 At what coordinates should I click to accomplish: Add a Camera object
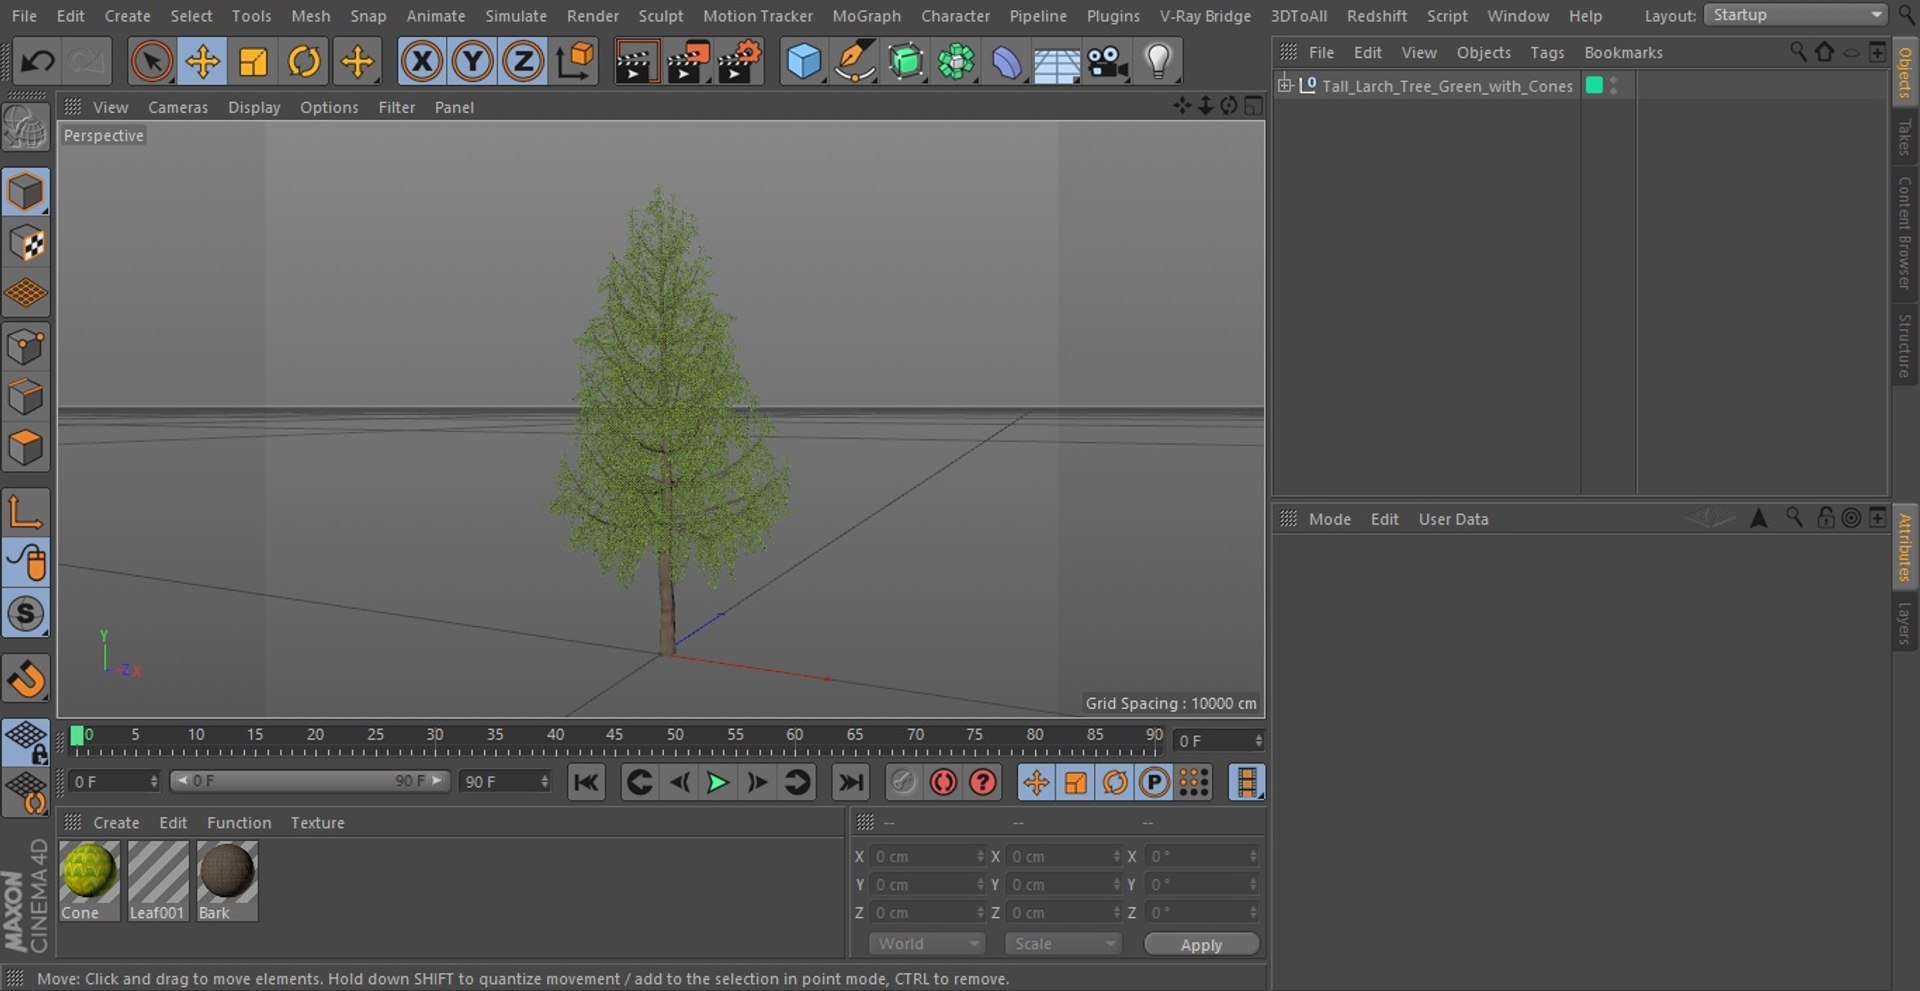(1108, 62)
